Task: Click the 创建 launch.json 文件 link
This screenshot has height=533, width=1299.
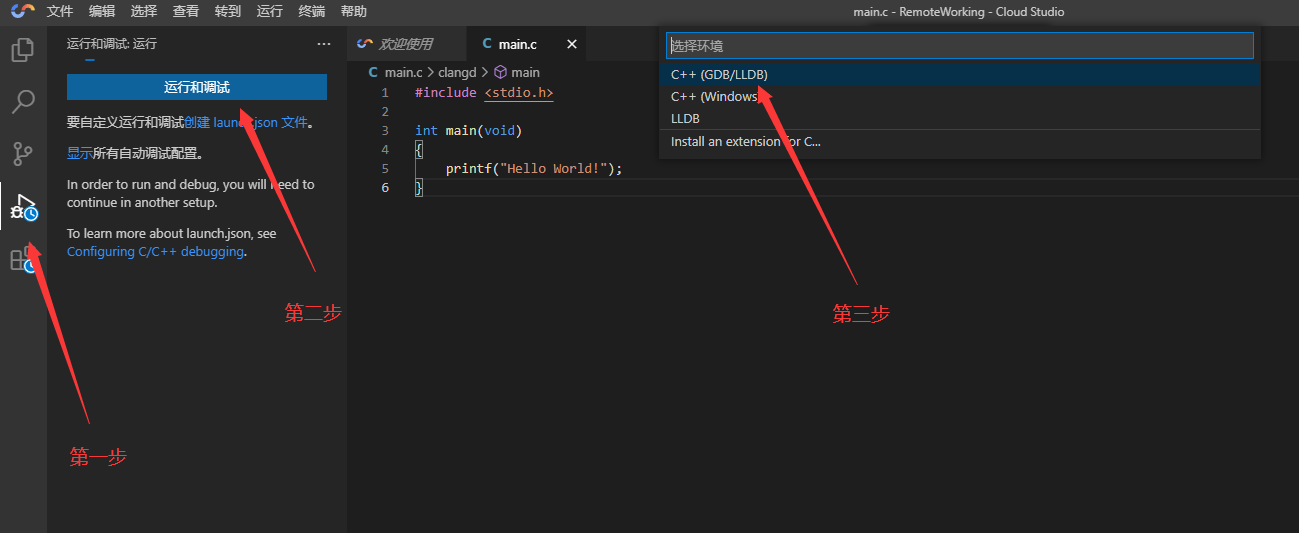Action: (246, 123)
